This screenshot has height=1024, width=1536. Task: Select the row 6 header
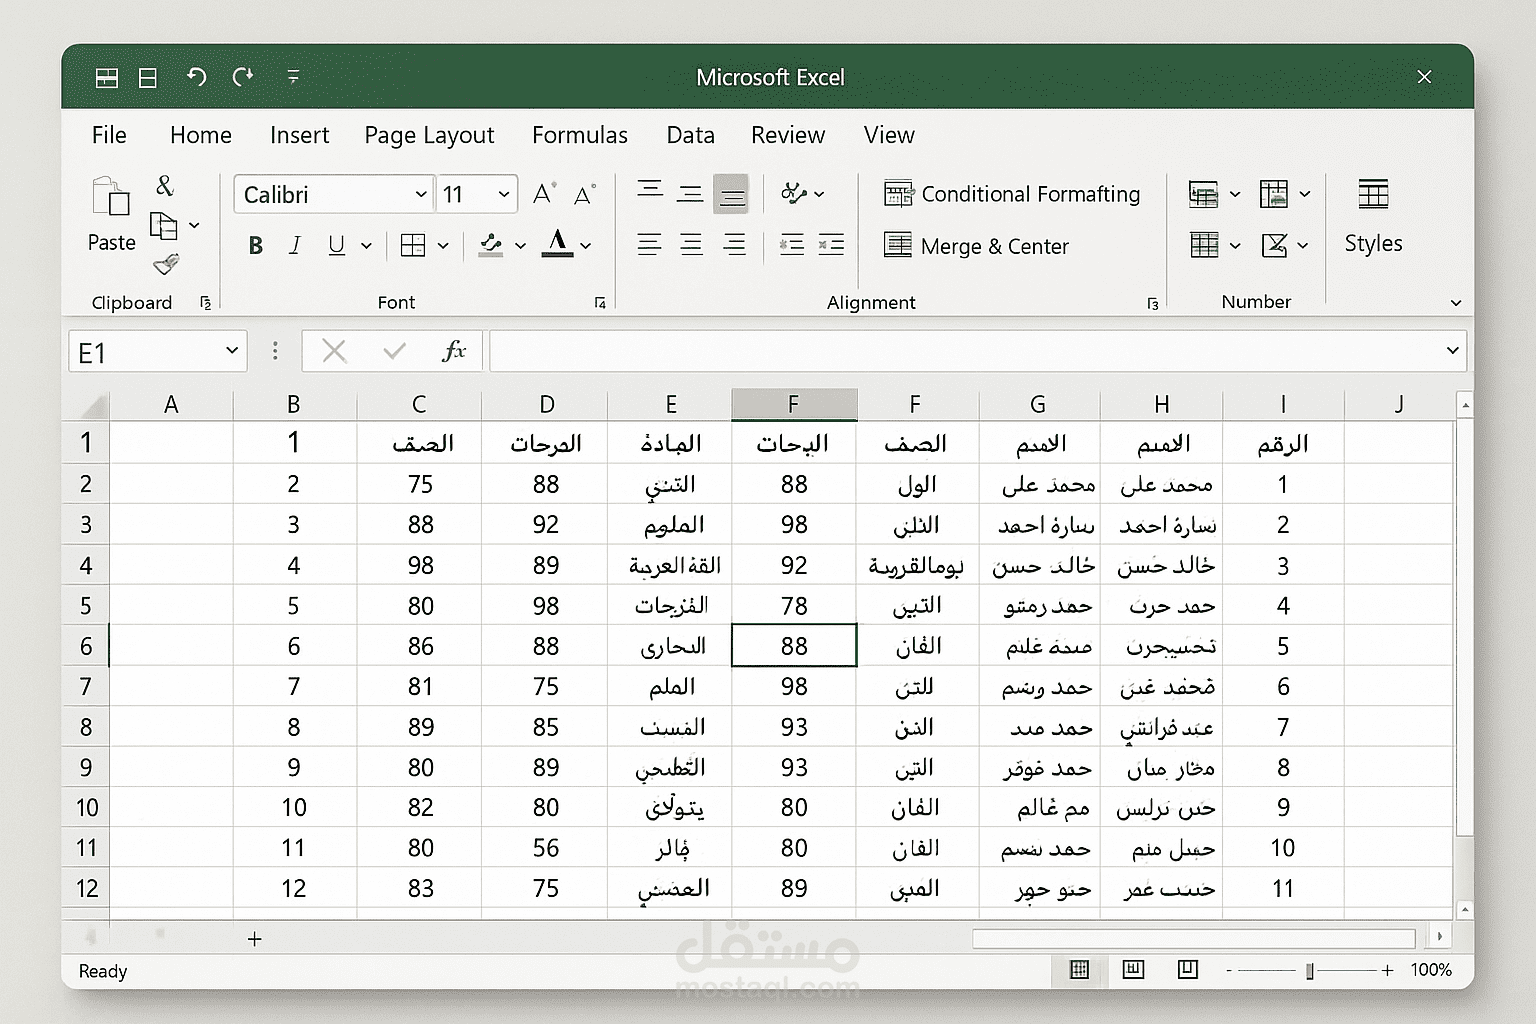[x=86, y=646]
